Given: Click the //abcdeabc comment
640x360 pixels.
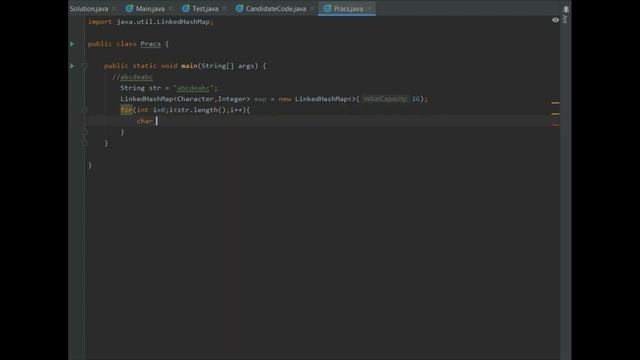Looking at the screenshot, I should pyautogui.click(x=132, y=77).
